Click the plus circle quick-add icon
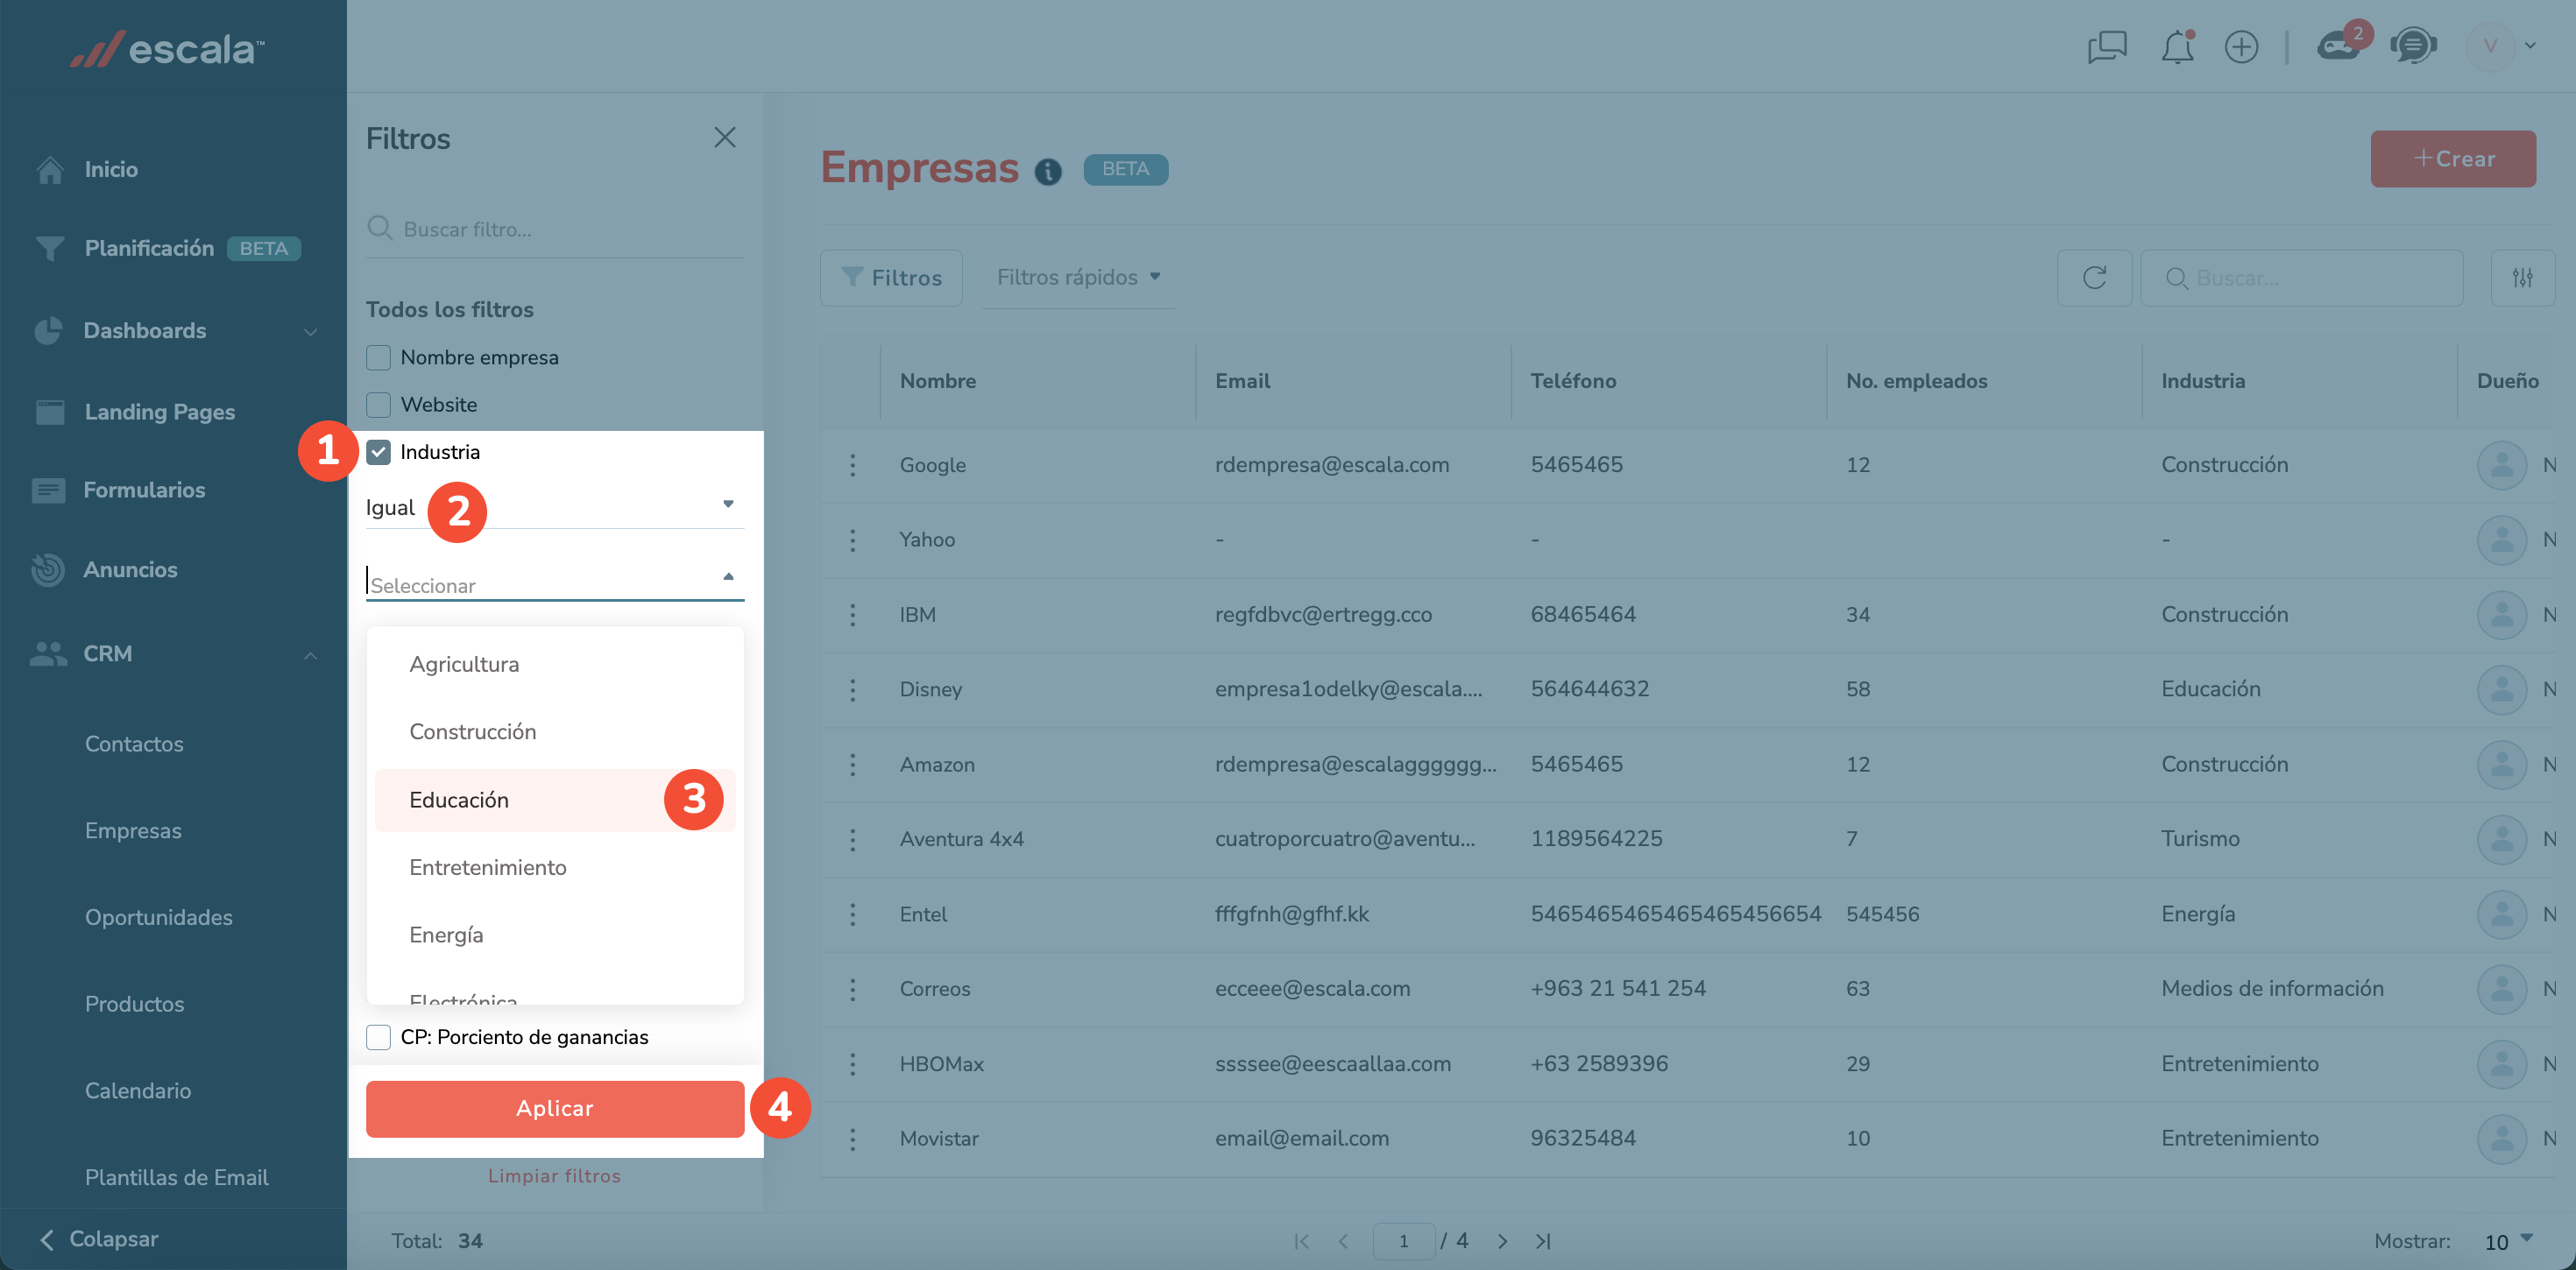Screen dimensions: 2576x1270 (2241, 47)
